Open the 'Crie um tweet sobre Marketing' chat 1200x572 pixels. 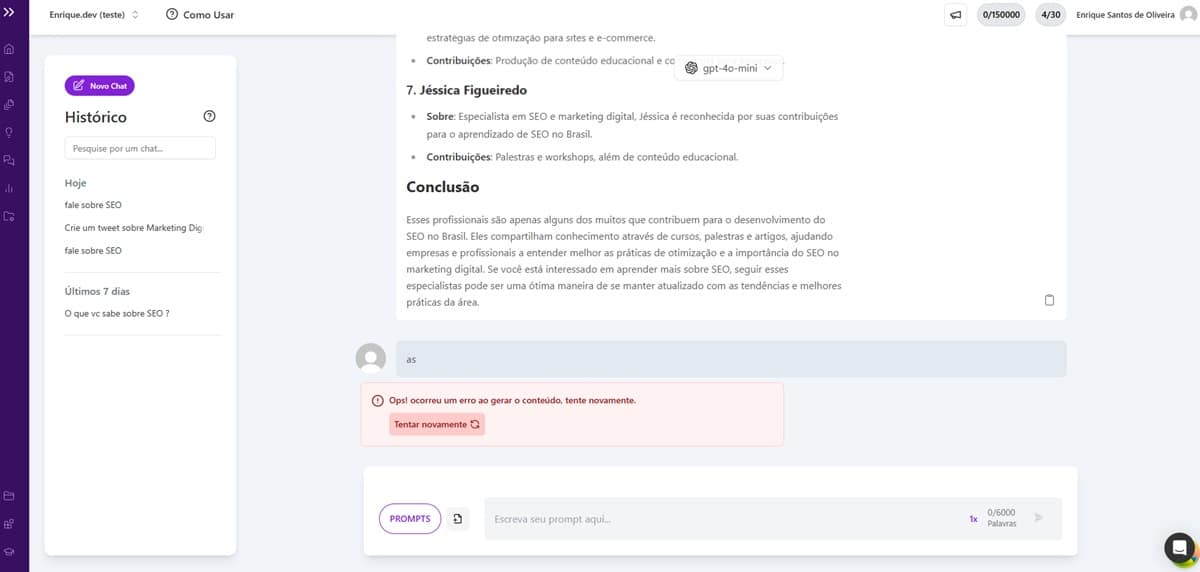tap(133, 228)
